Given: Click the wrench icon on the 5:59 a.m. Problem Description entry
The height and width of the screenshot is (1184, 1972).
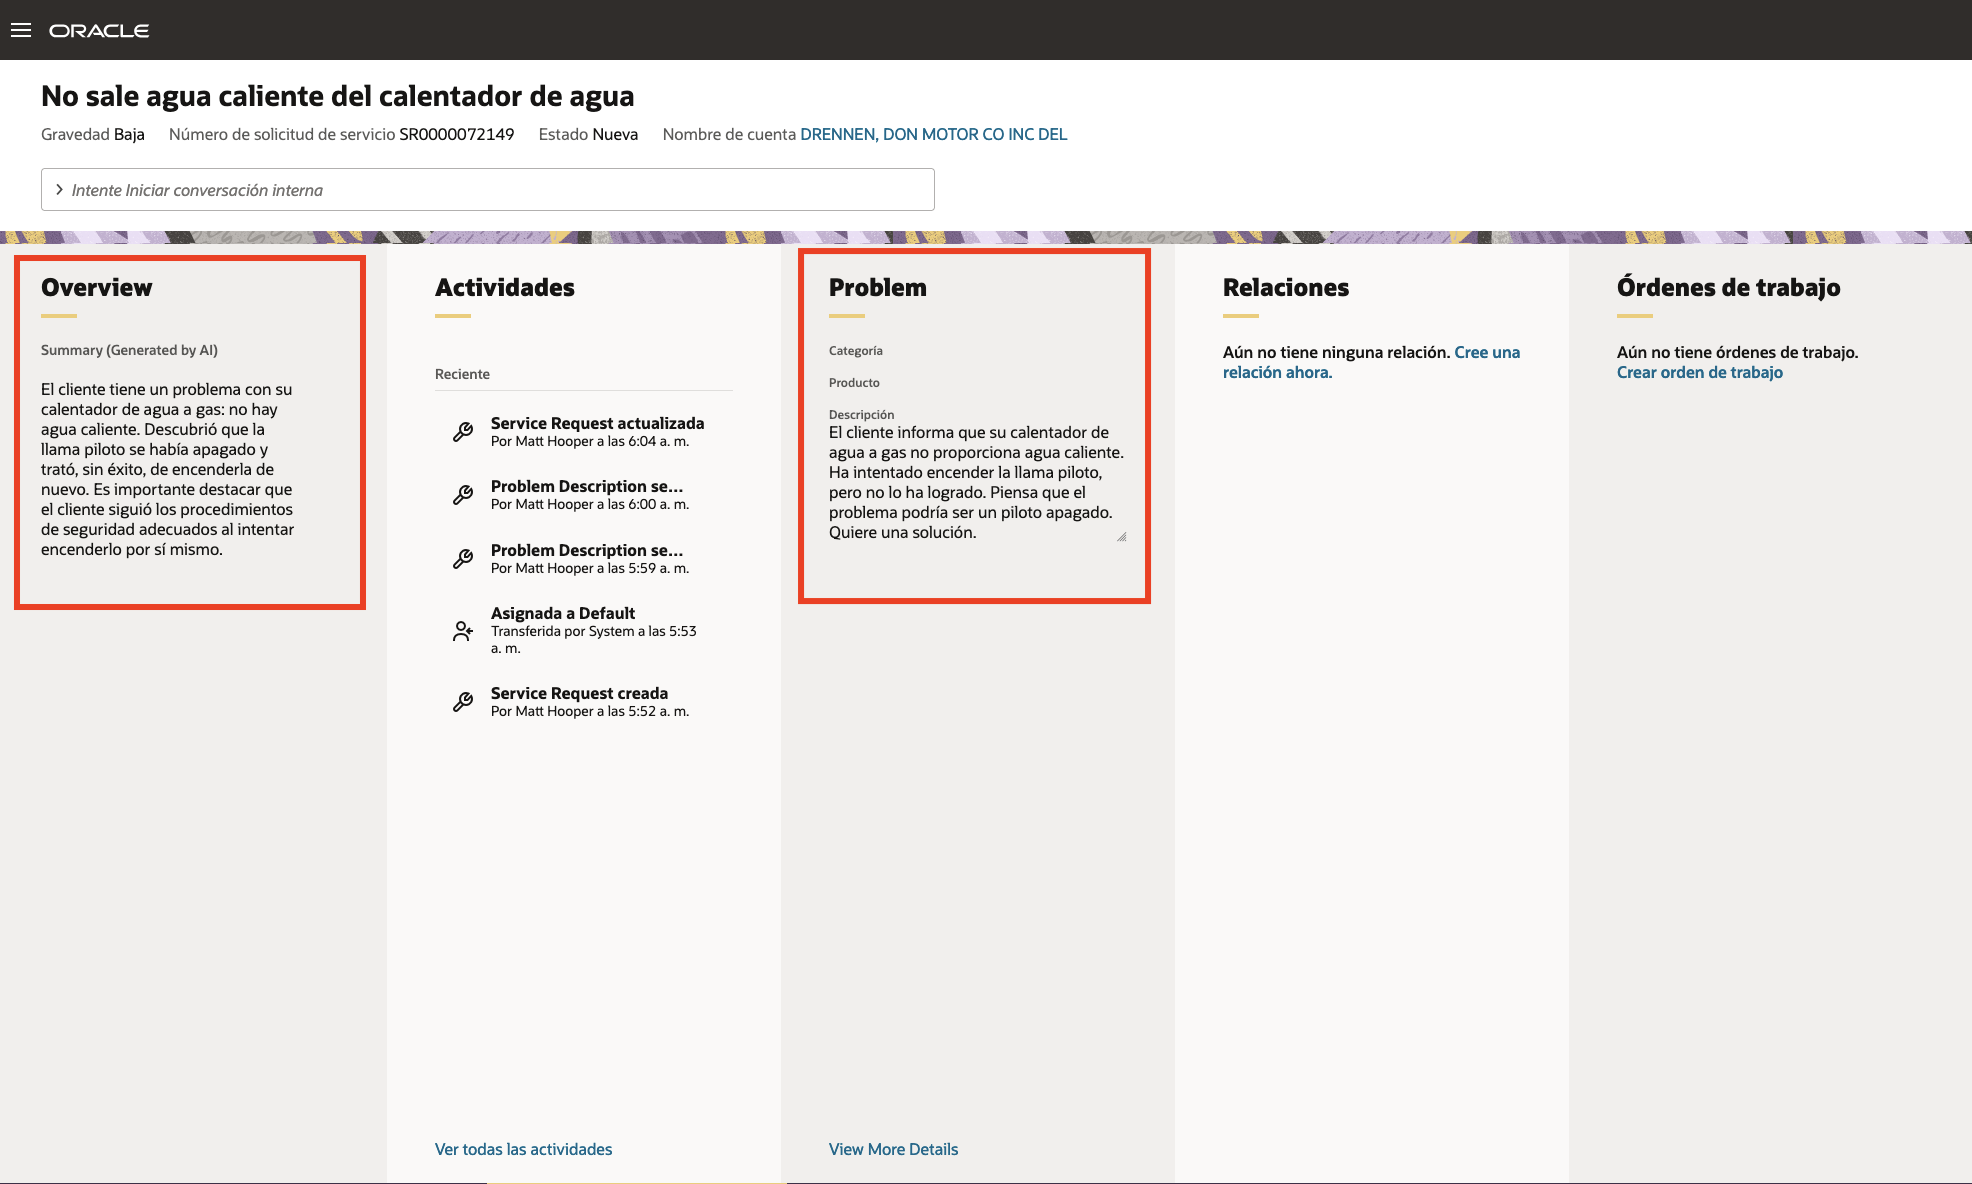Looking at the screenshot, I should 462,558.
